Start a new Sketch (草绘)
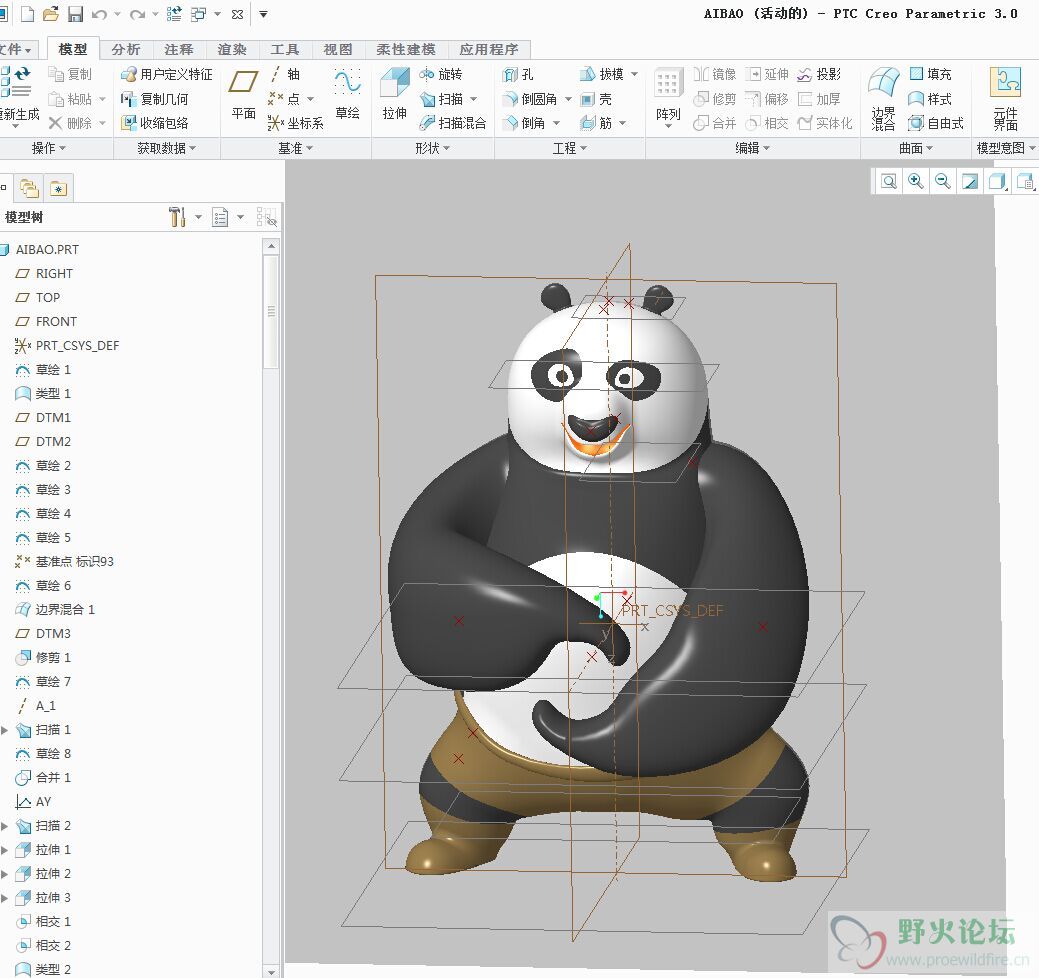1039x978 pixels. pyautogui.click(x=347, y=94)
